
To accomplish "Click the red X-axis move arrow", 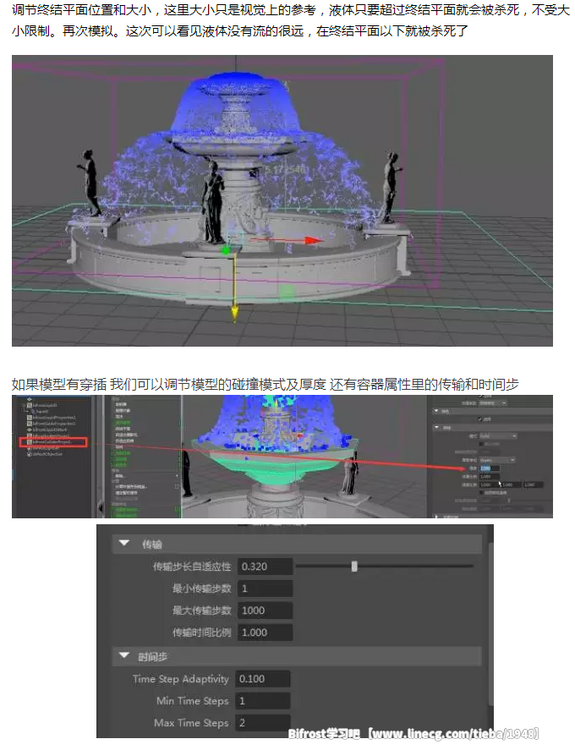I will click(x=313, y=240).
